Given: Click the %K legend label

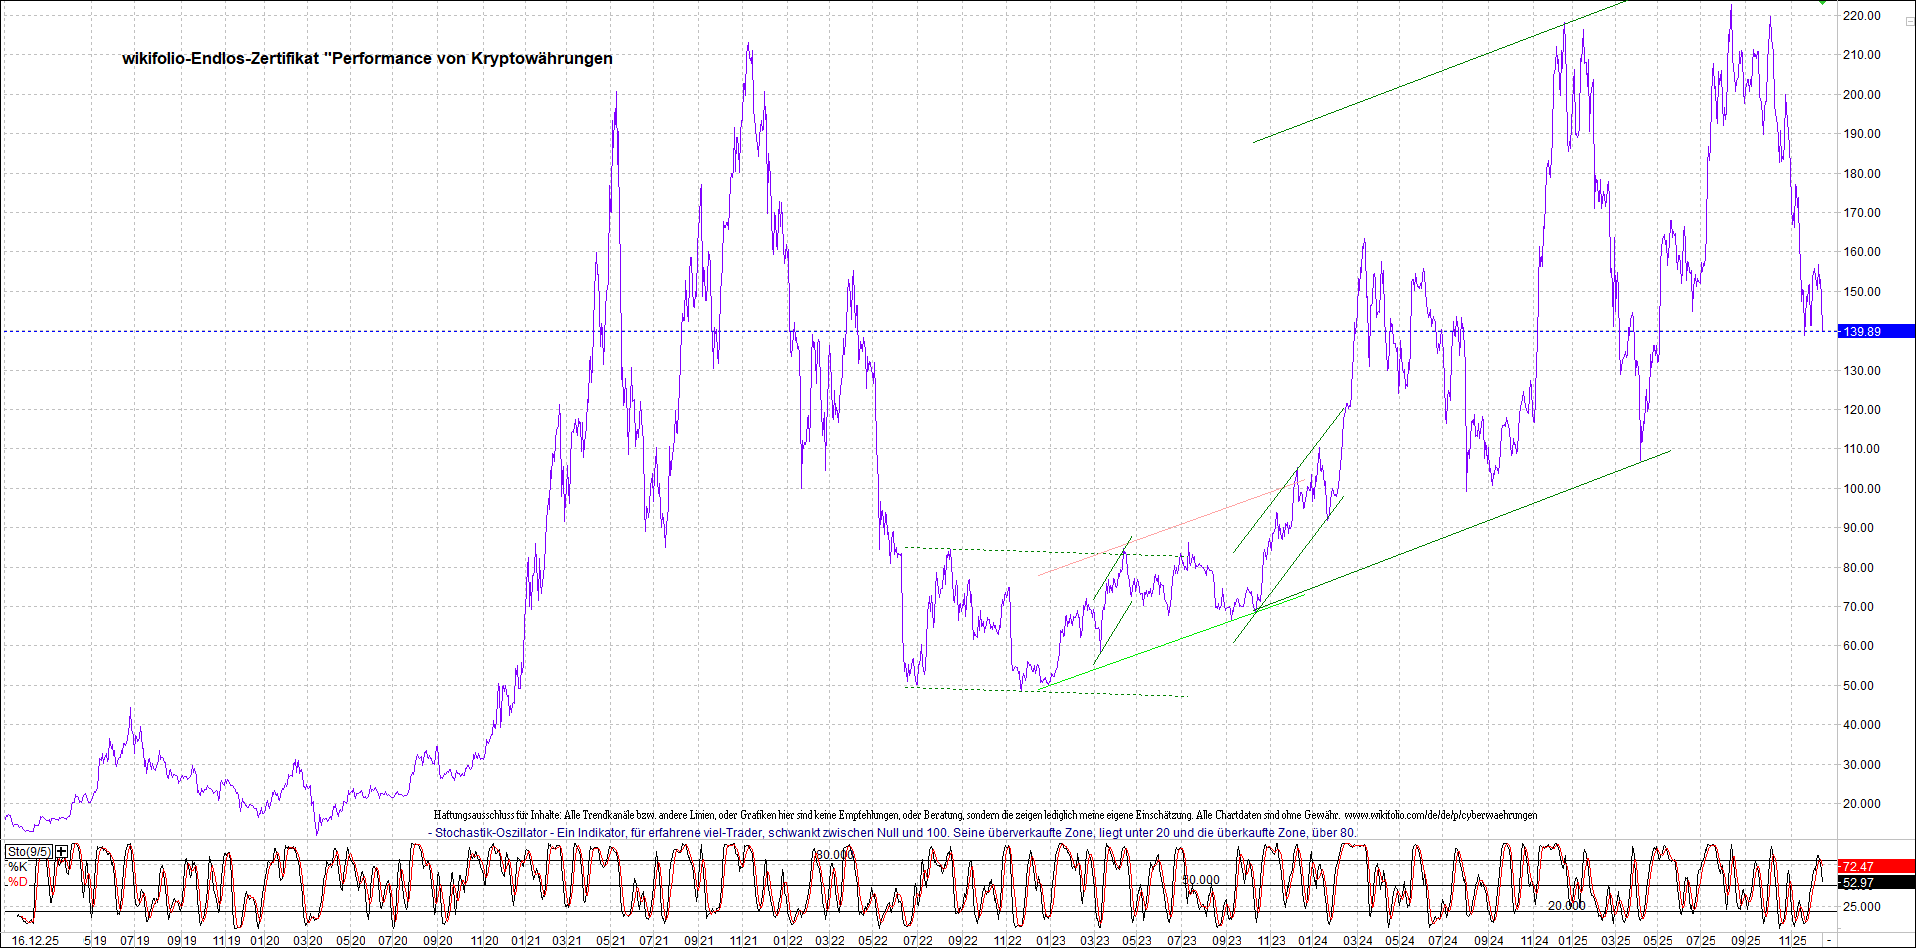Looking at the screenshot, I should (18, 867).
